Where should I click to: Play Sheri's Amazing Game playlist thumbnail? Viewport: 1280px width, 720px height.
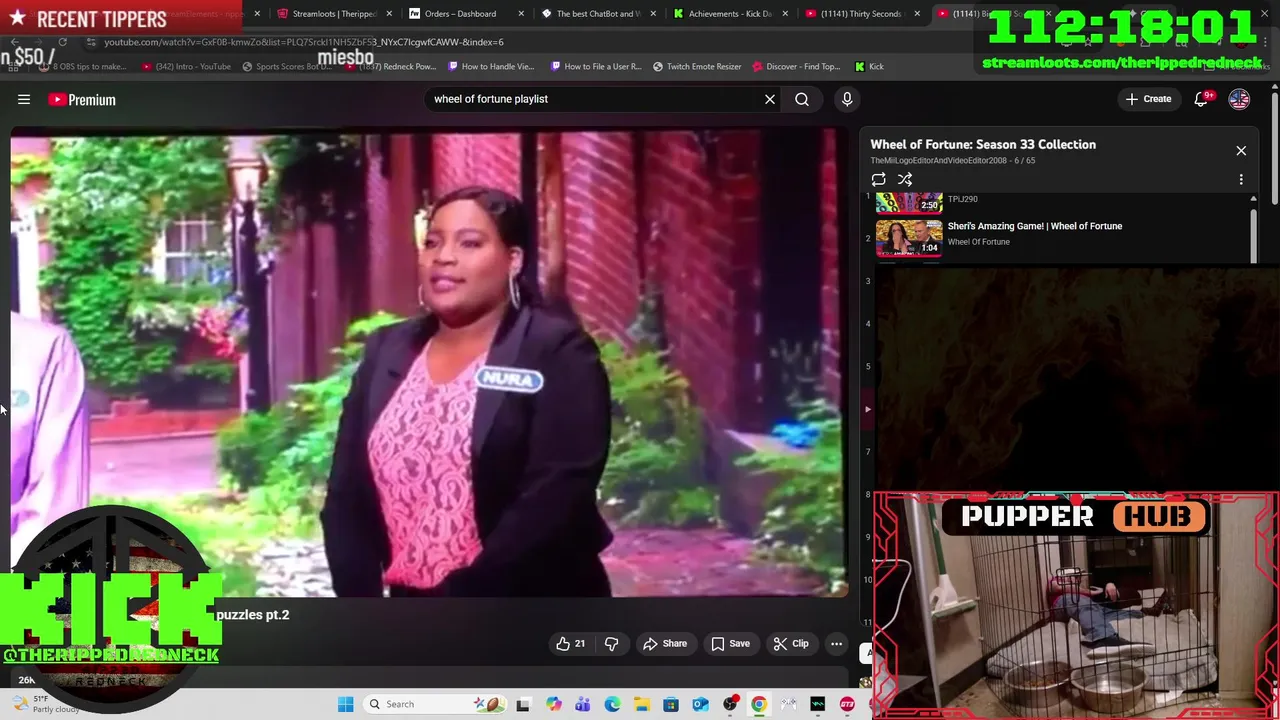point(909,237)
